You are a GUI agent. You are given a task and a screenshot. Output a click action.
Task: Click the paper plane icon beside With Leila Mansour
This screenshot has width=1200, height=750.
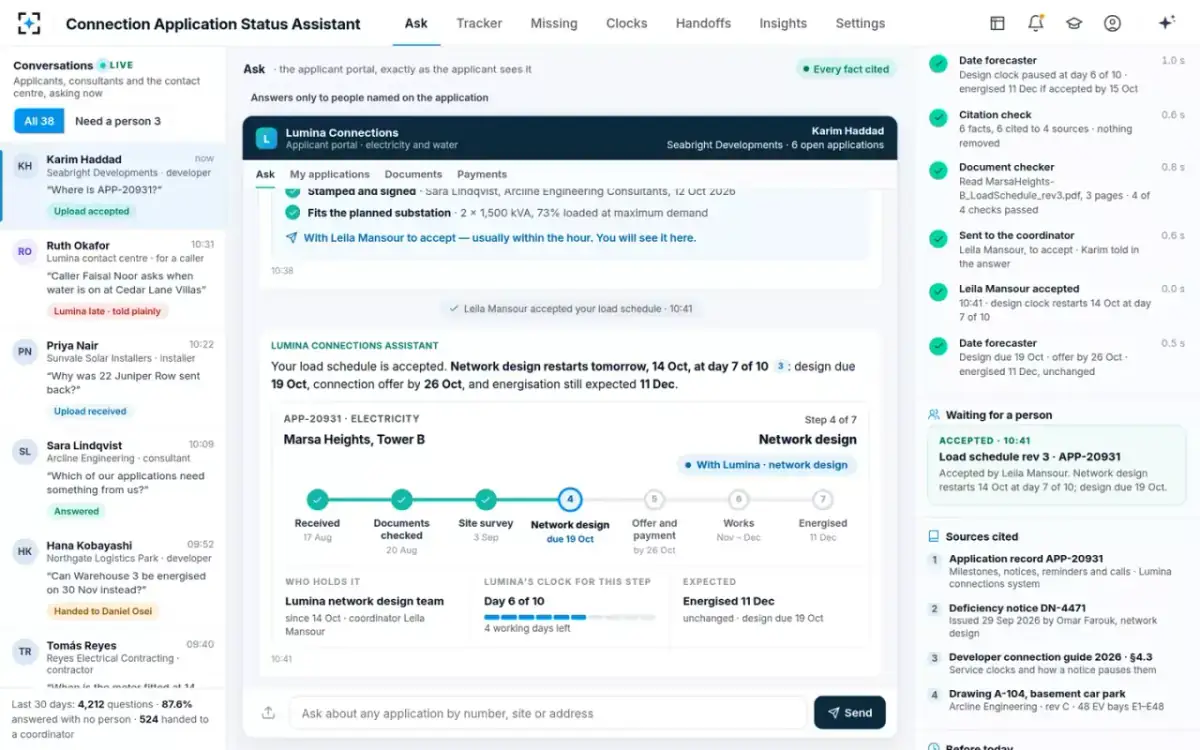(292, 238)
